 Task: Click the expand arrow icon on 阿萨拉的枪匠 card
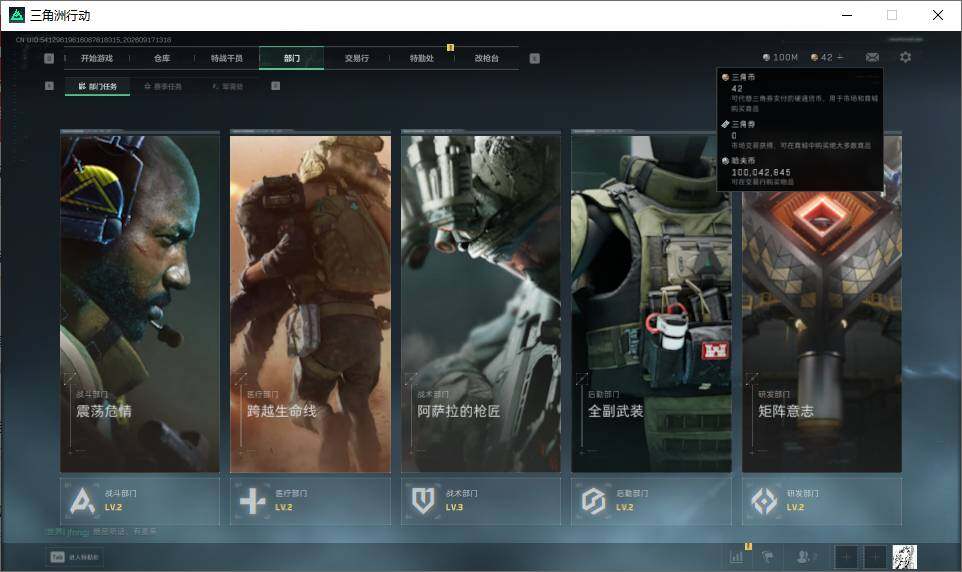[x=411, y=379]
